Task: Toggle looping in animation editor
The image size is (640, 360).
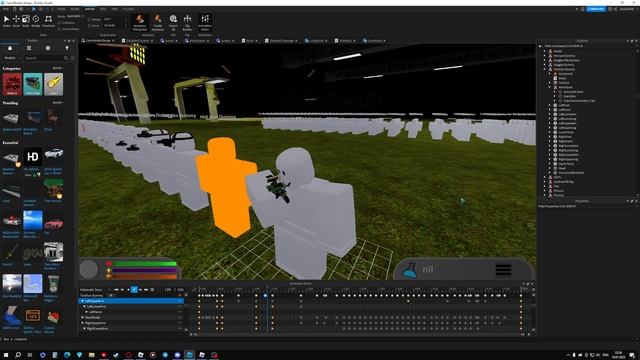Action: point(152,289)
